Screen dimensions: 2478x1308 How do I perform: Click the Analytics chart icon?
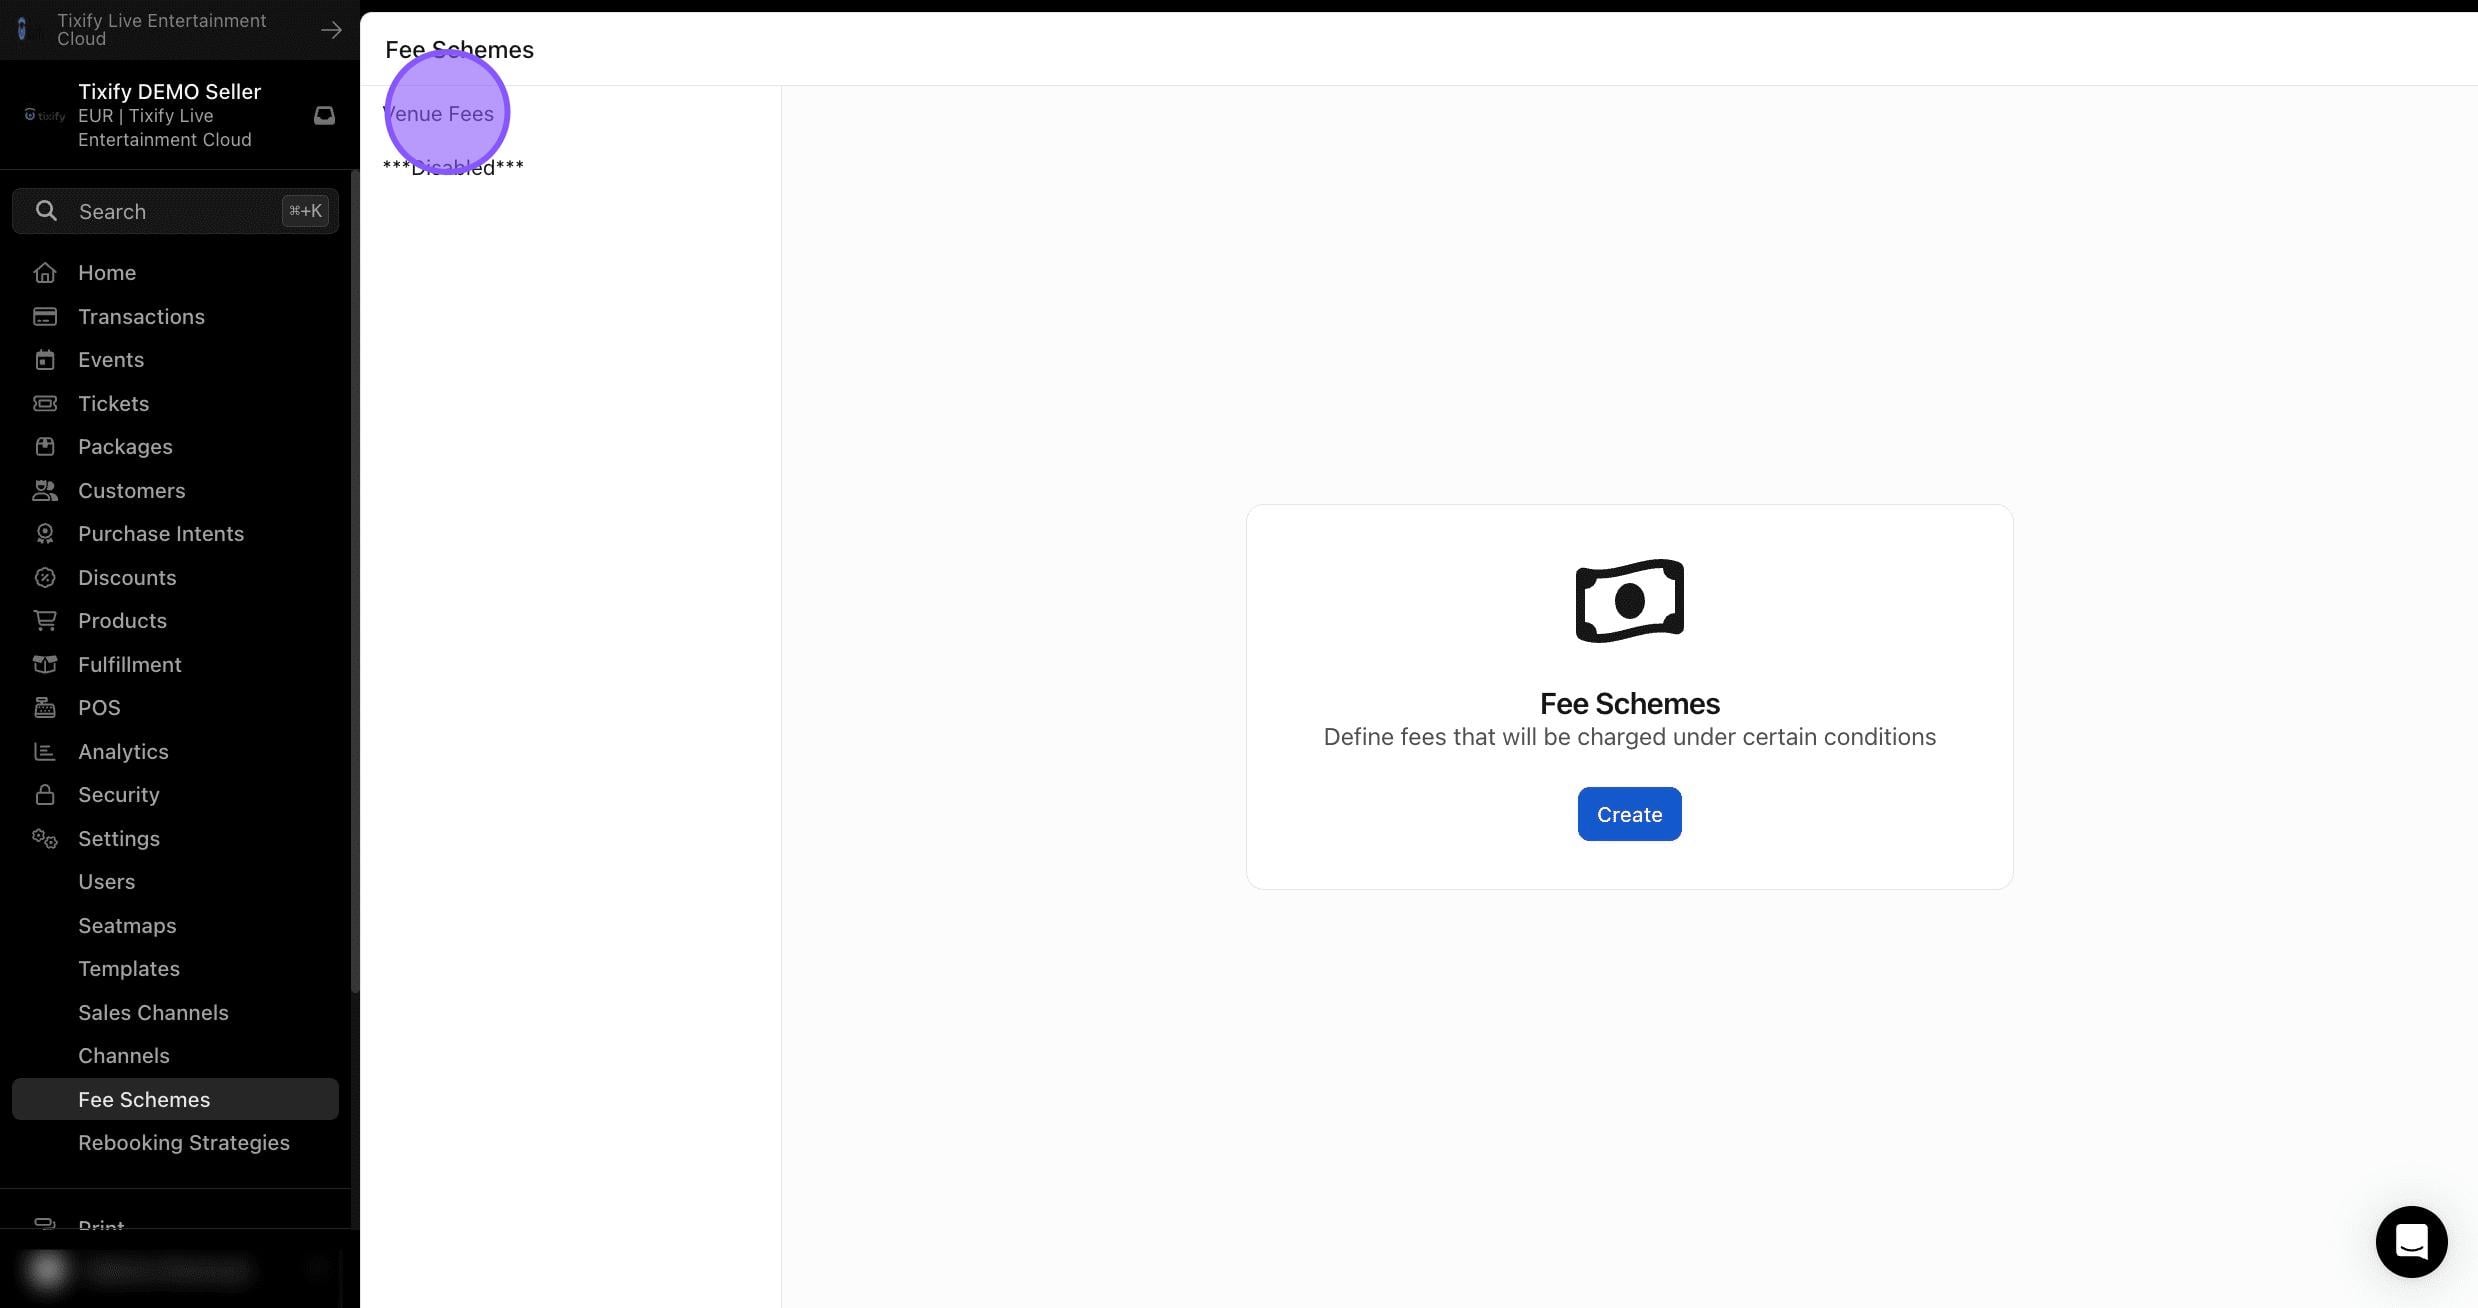tap(44, 752)
